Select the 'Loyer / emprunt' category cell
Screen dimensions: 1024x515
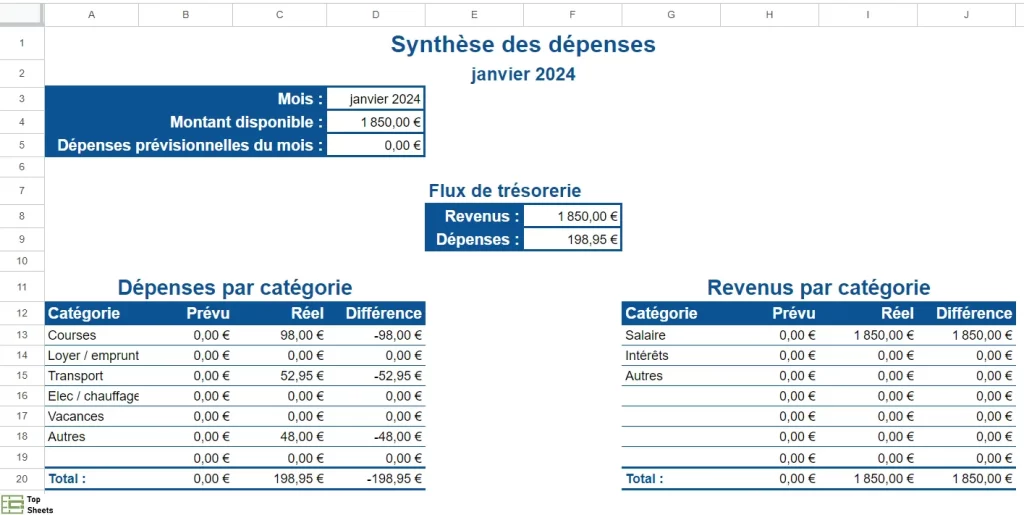pos(91,355)
